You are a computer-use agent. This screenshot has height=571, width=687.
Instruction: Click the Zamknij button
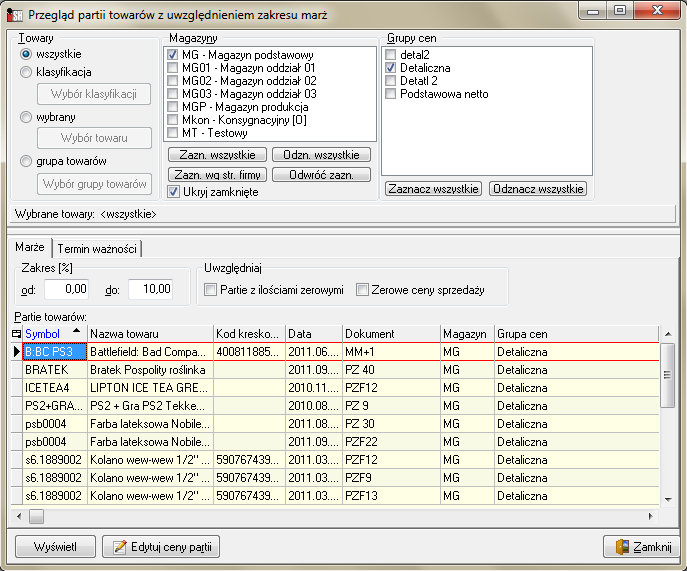[x=642, y=547]
